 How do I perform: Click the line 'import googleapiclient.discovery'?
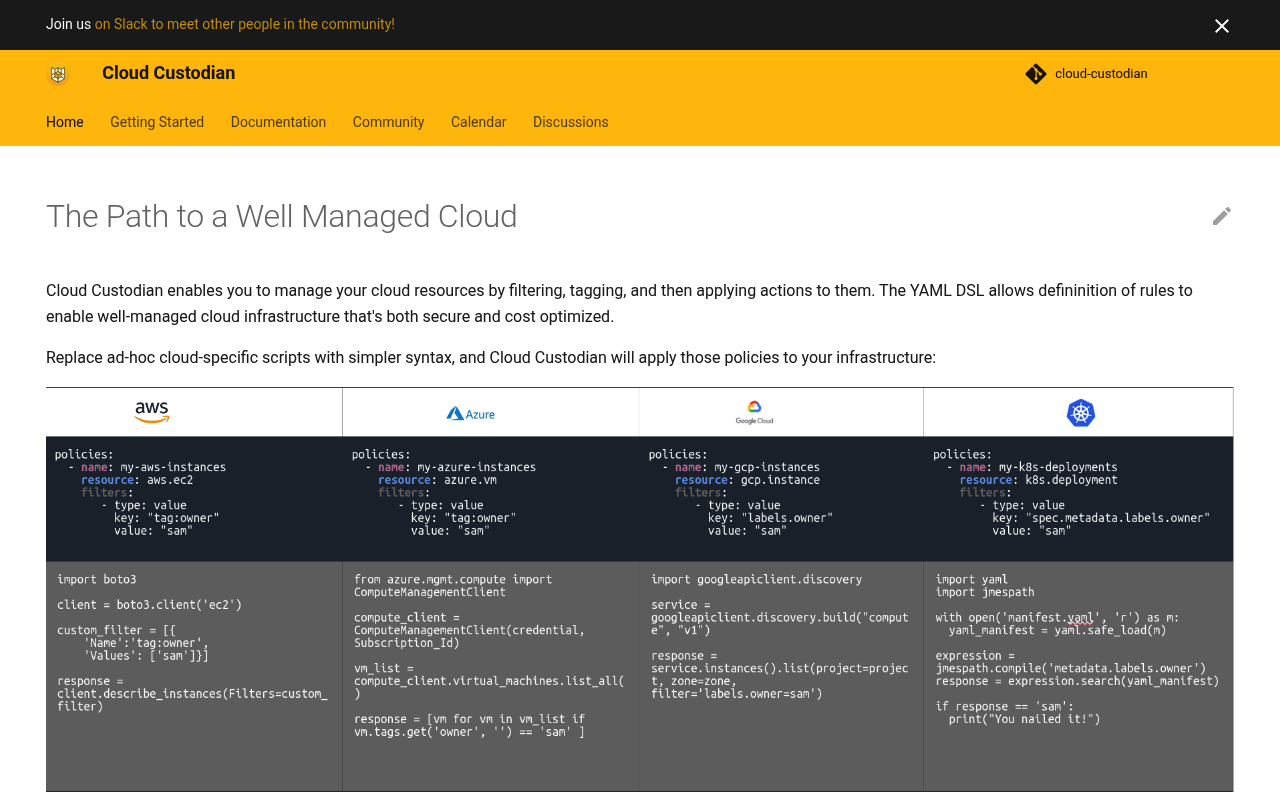[756, 579]
